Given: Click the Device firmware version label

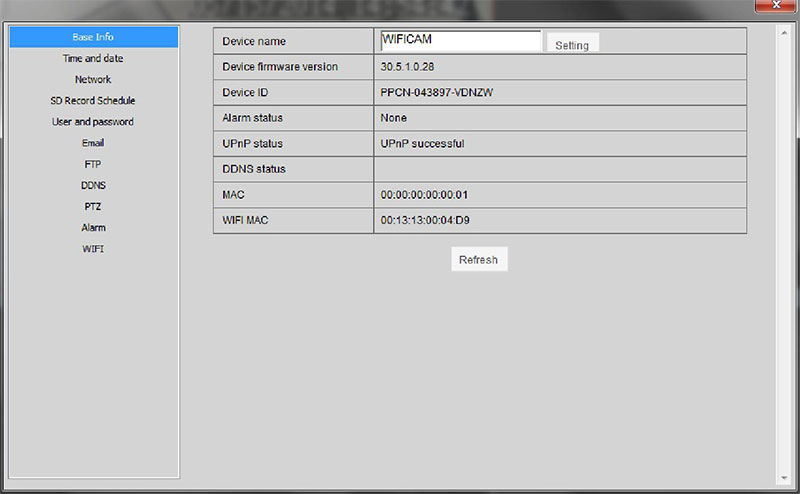Looking at the screenshot, I should tap(280, 67).
